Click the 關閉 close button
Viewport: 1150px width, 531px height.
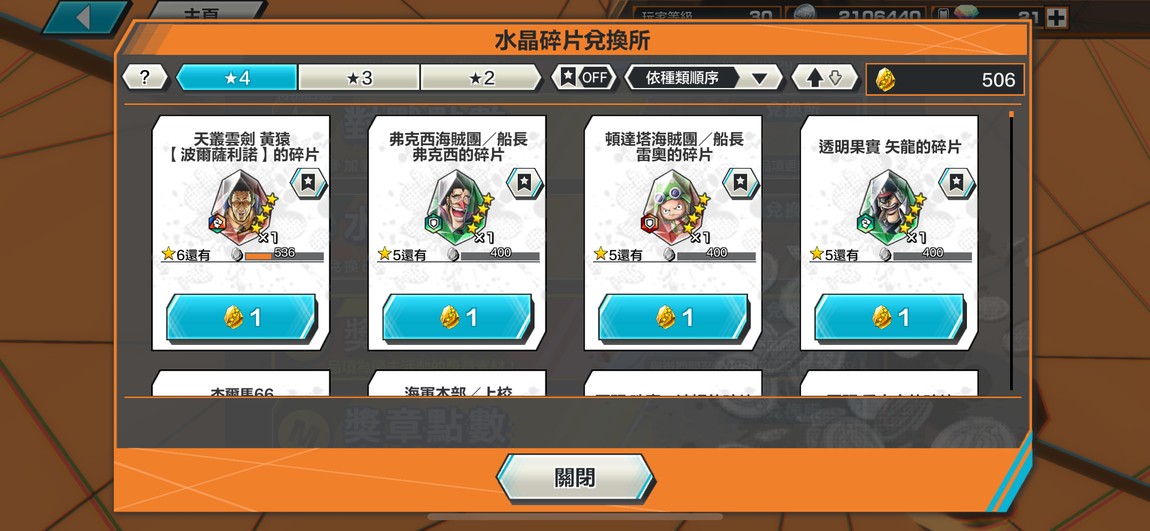pos(575,478)
